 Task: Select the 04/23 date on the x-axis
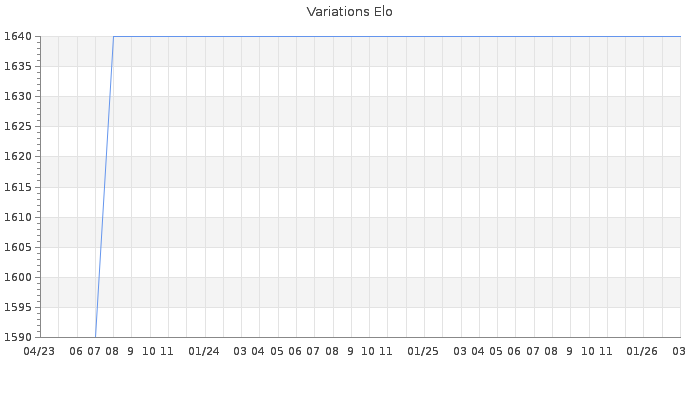(x=40, y=352)
